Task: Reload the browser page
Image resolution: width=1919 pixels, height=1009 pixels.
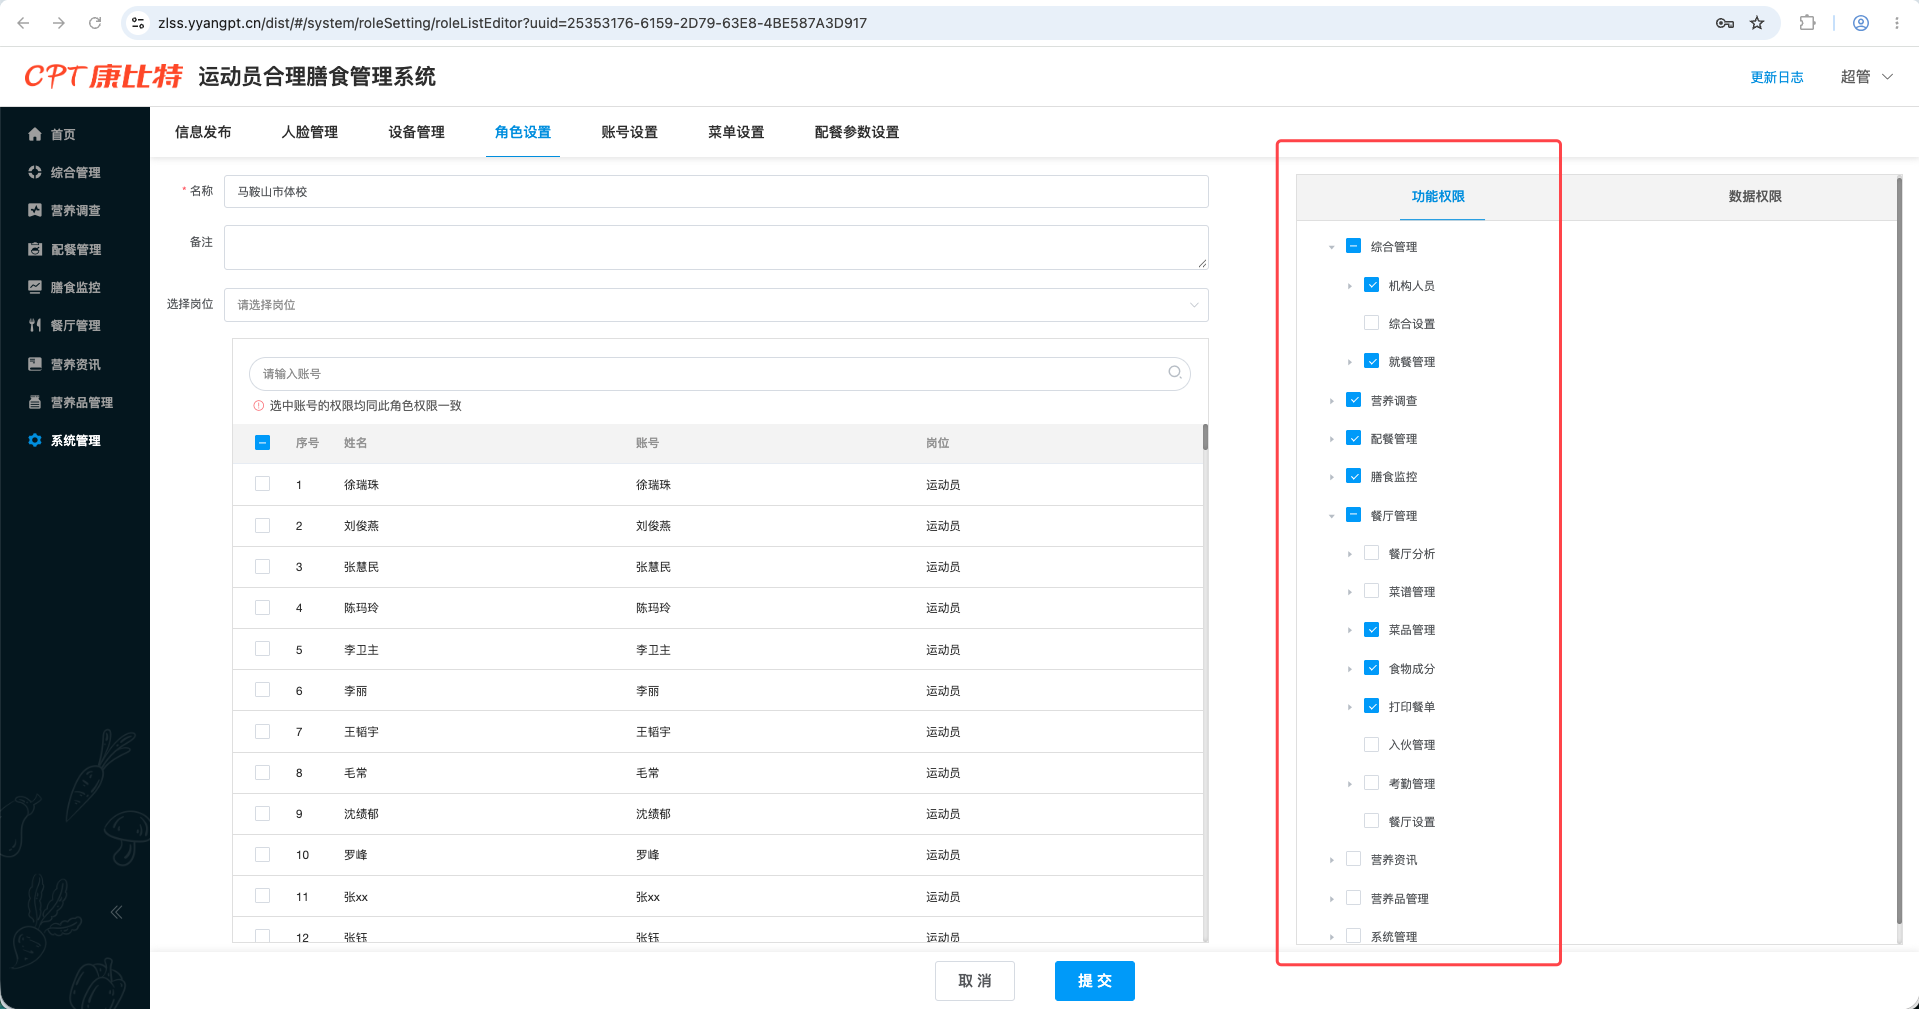Action: click(x=95, y=23)
